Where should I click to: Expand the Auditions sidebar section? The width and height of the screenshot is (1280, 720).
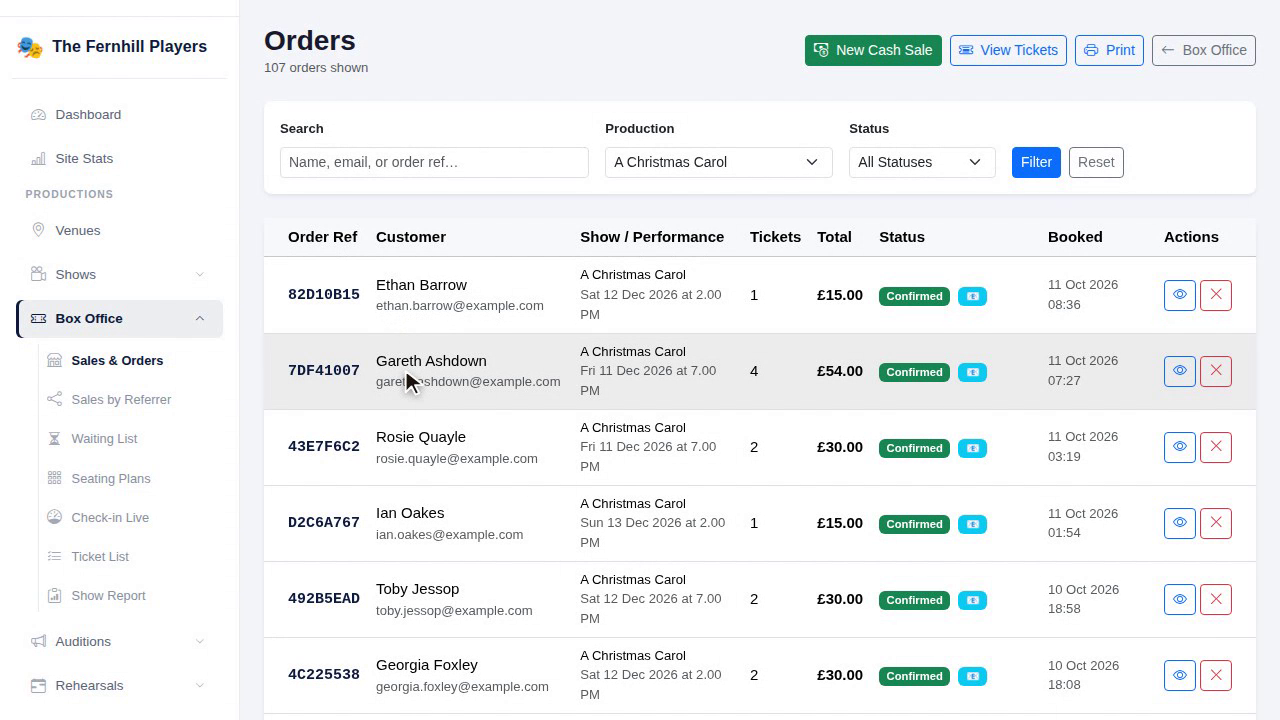pos(120,641)
